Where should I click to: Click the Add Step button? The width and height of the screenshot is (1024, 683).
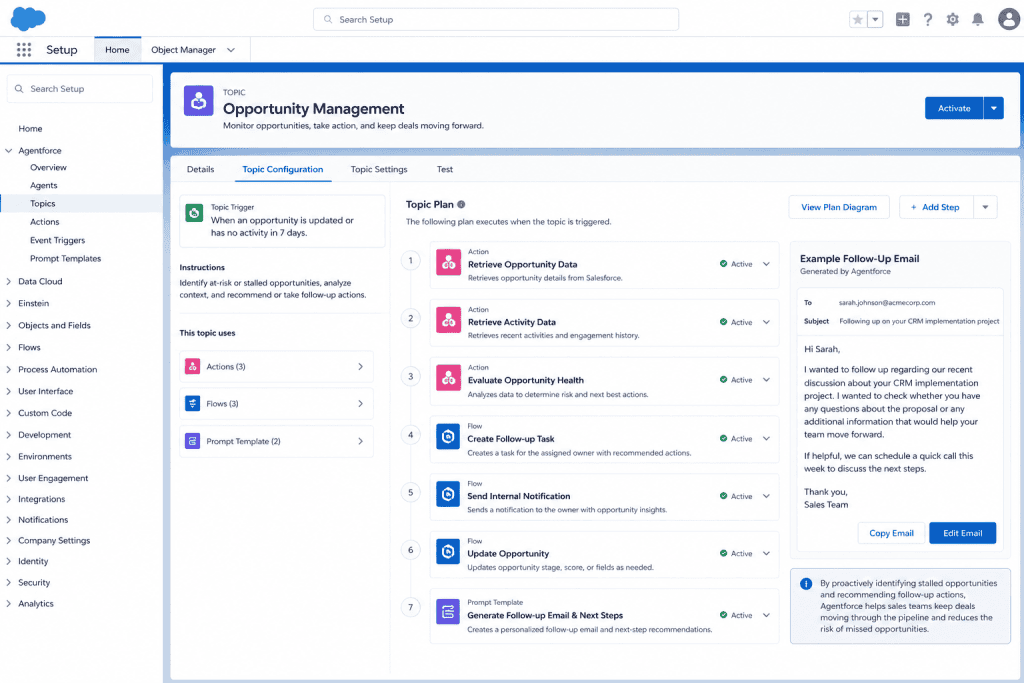(x=936, y=207)
